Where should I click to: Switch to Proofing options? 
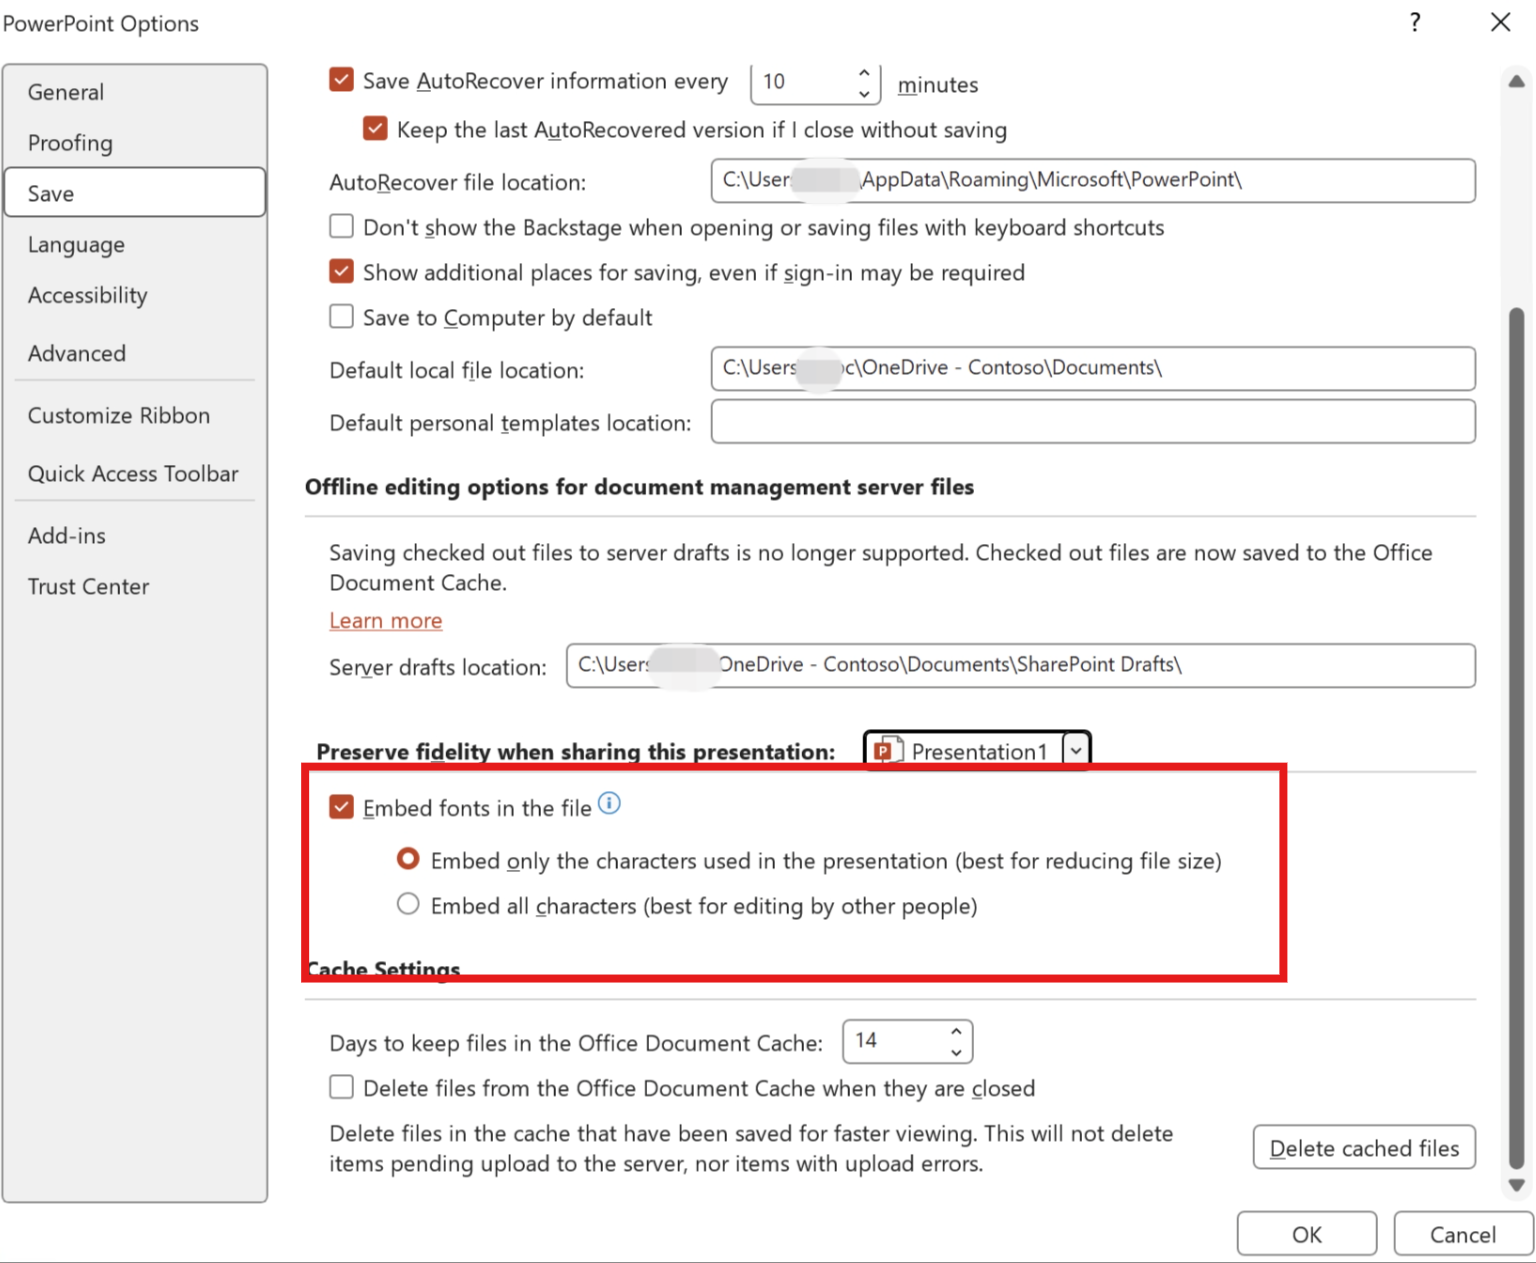click(135, 143)
